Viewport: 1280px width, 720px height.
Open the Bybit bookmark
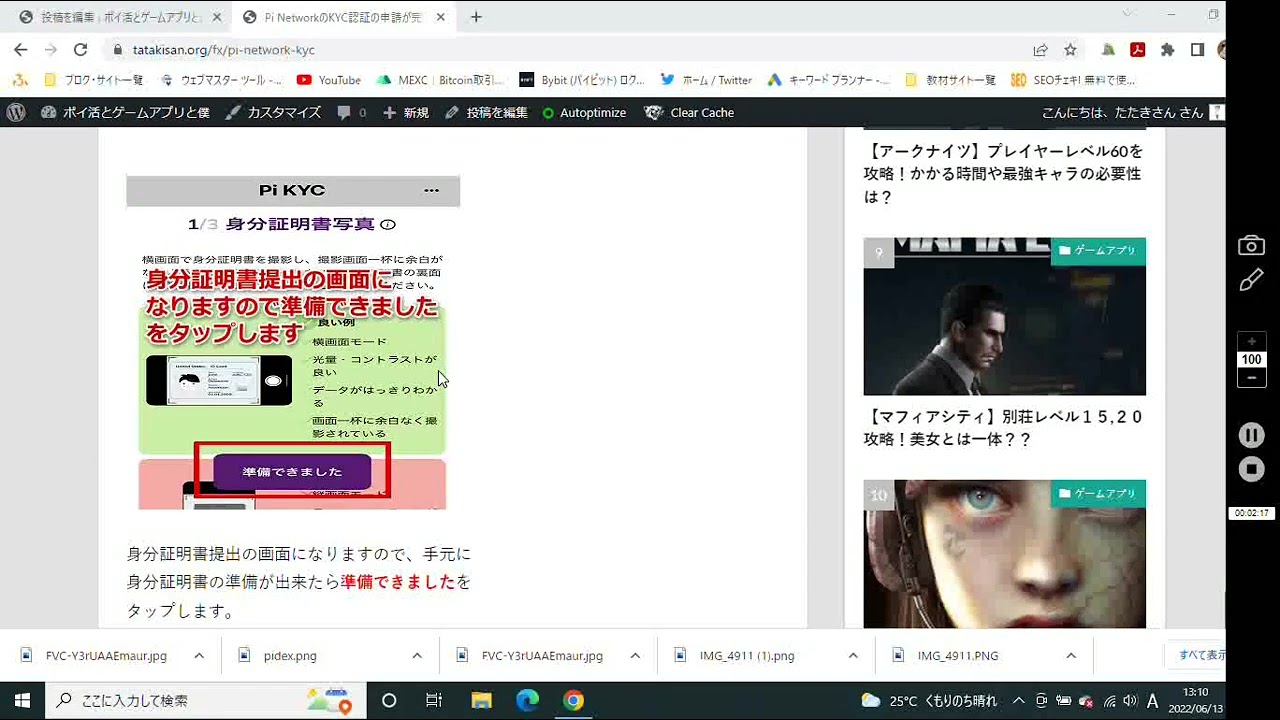[x=583, y=80]
